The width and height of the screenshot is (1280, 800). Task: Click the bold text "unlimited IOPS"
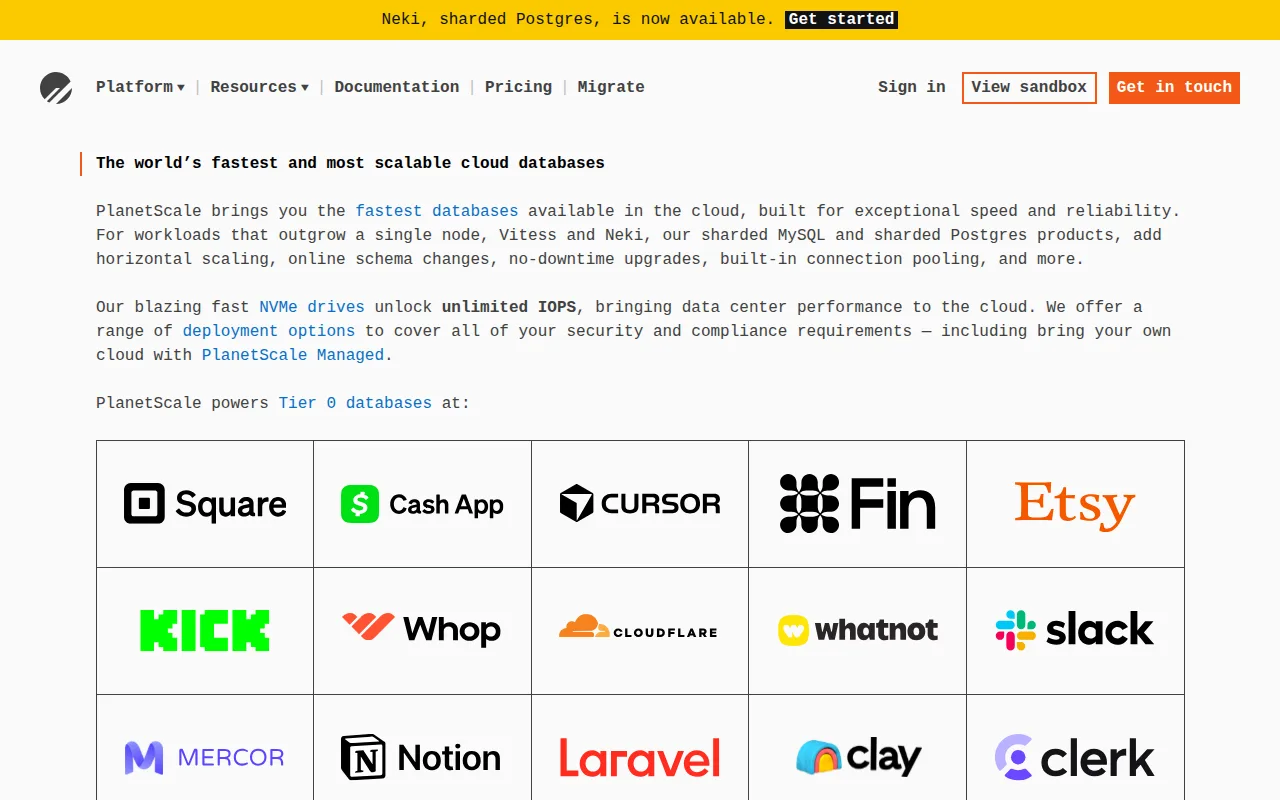click(x=509, y=307)
